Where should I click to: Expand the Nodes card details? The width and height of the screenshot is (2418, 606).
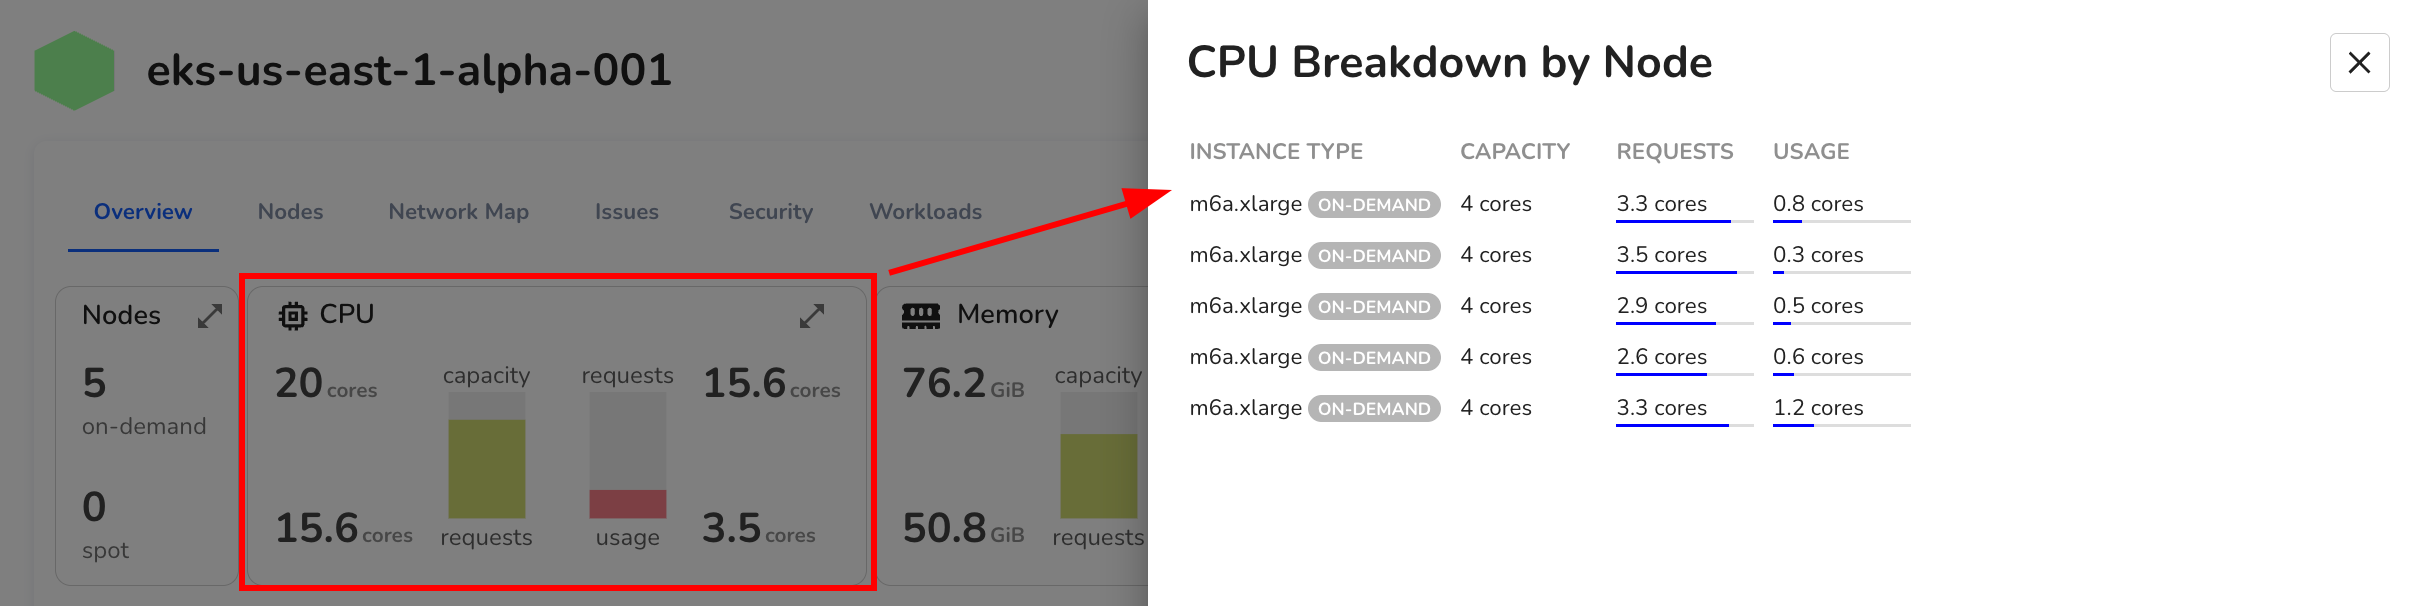209,316
